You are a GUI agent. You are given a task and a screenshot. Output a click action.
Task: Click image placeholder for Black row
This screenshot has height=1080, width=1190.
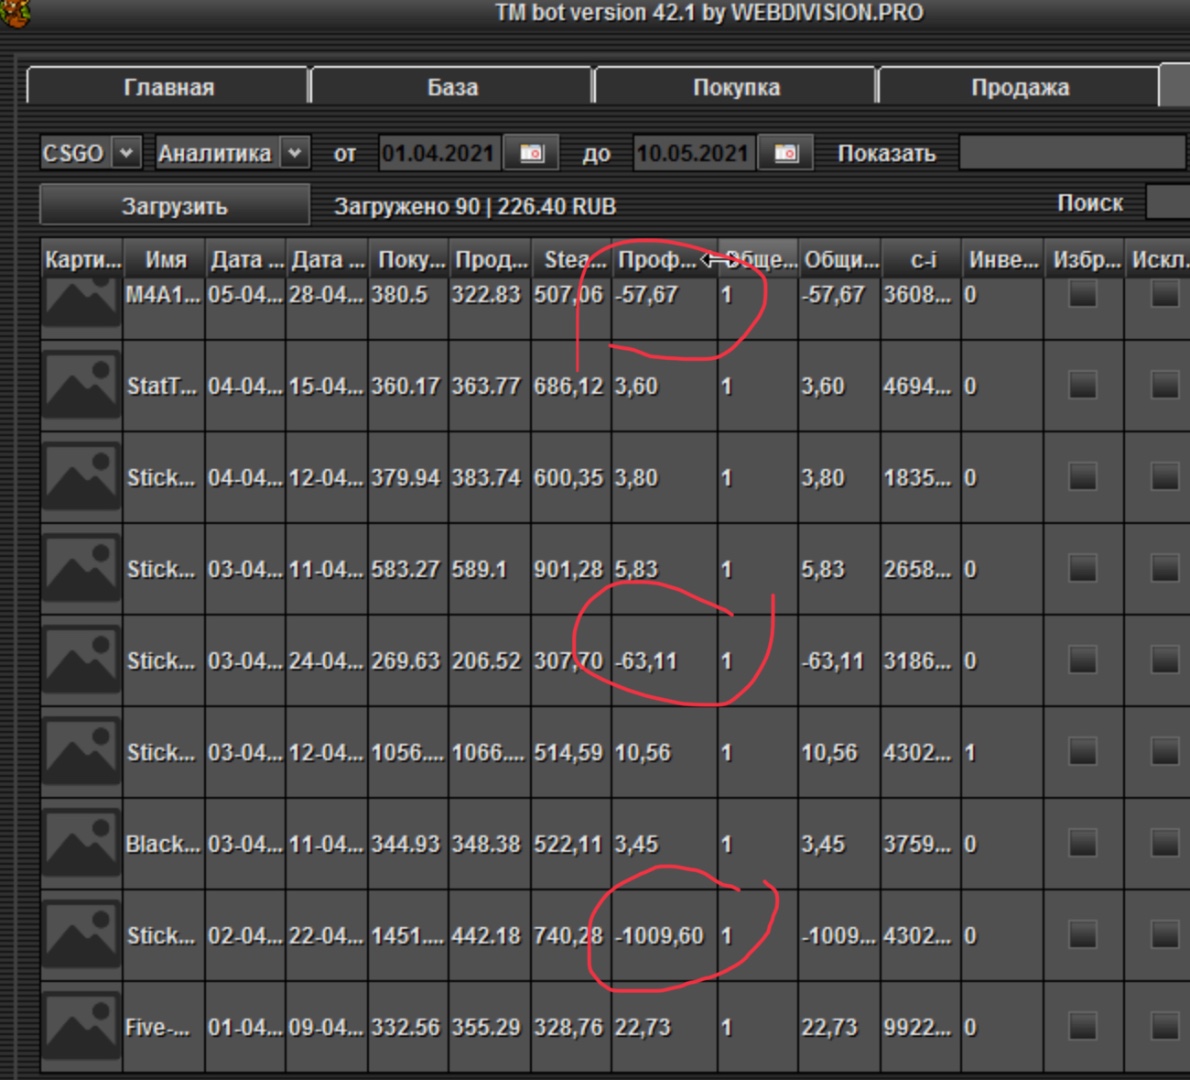point(81,844)
